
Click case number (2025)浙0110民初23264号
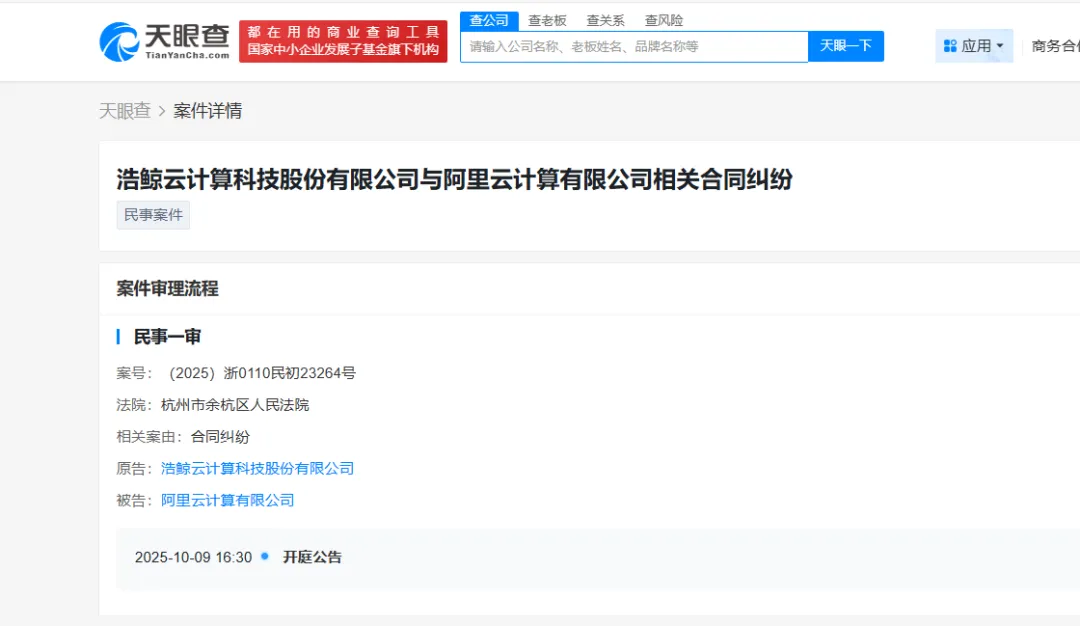[x=262, y=373]
